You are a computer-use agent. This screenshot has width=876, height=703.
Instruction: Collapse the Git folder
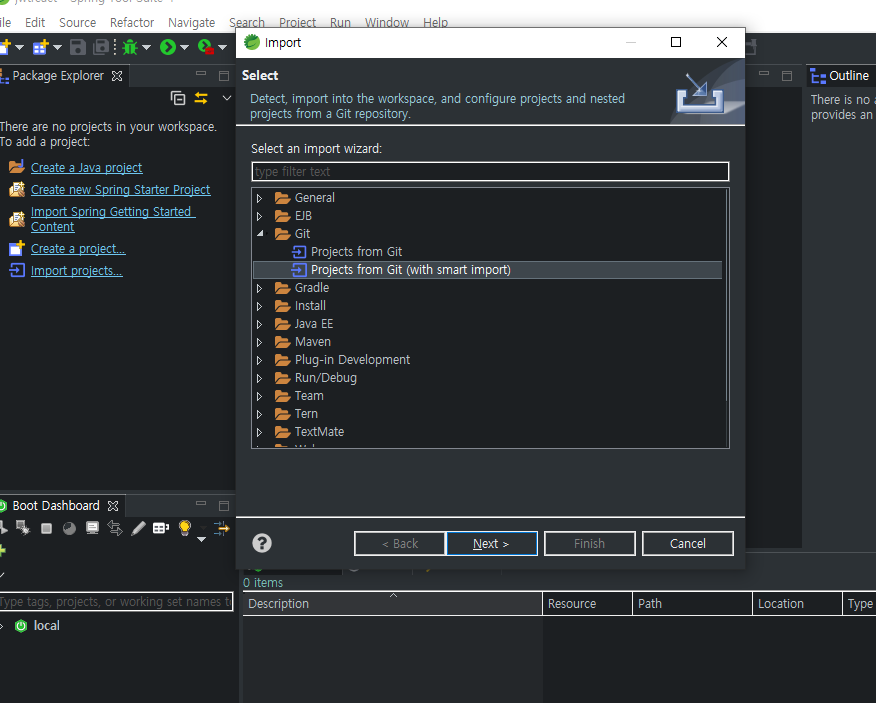point(260,234)
